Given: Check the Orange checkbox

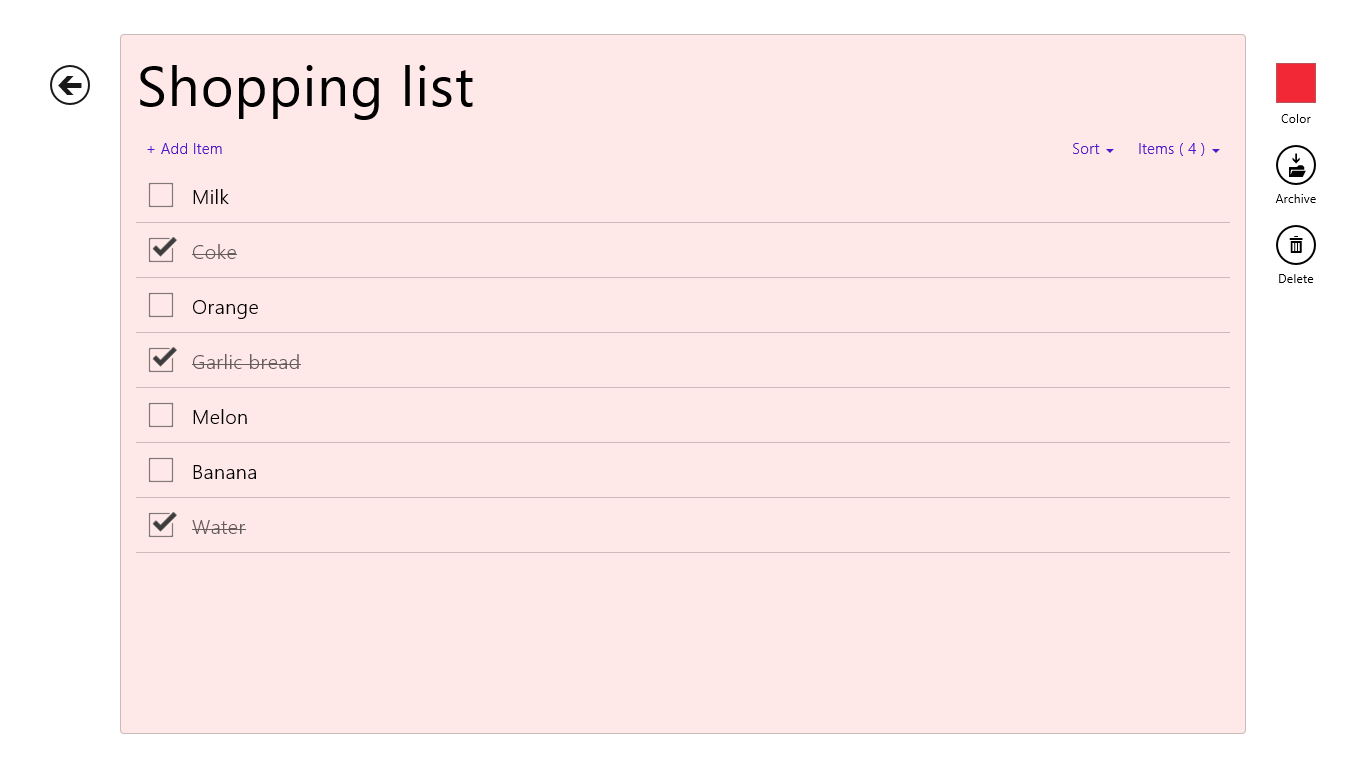Looking at the screenshot, I should tap(161, 305).
